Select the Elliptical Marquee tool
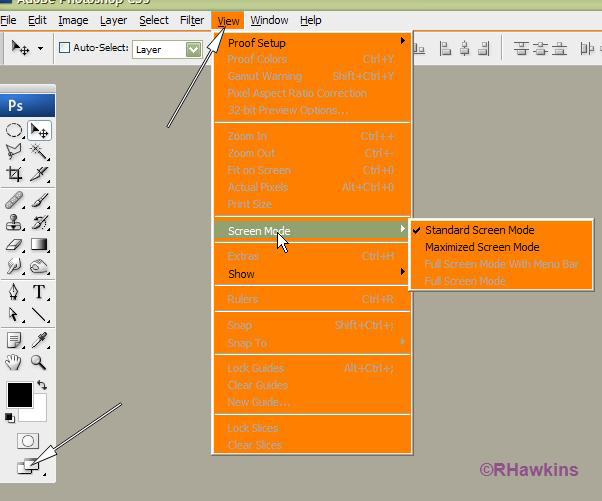This screenshot has height=501, width=602. pyautogui.click(x=15, y=130)
